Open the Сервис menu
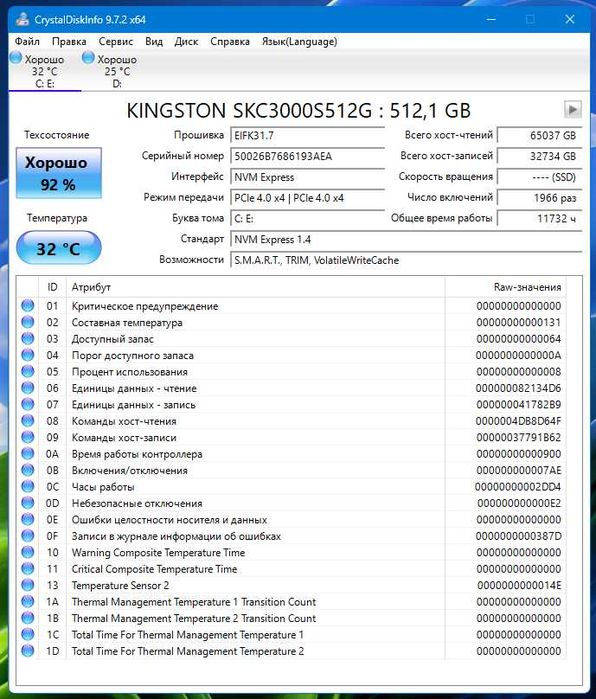This screenshot has width=596, height=699. 116,41
